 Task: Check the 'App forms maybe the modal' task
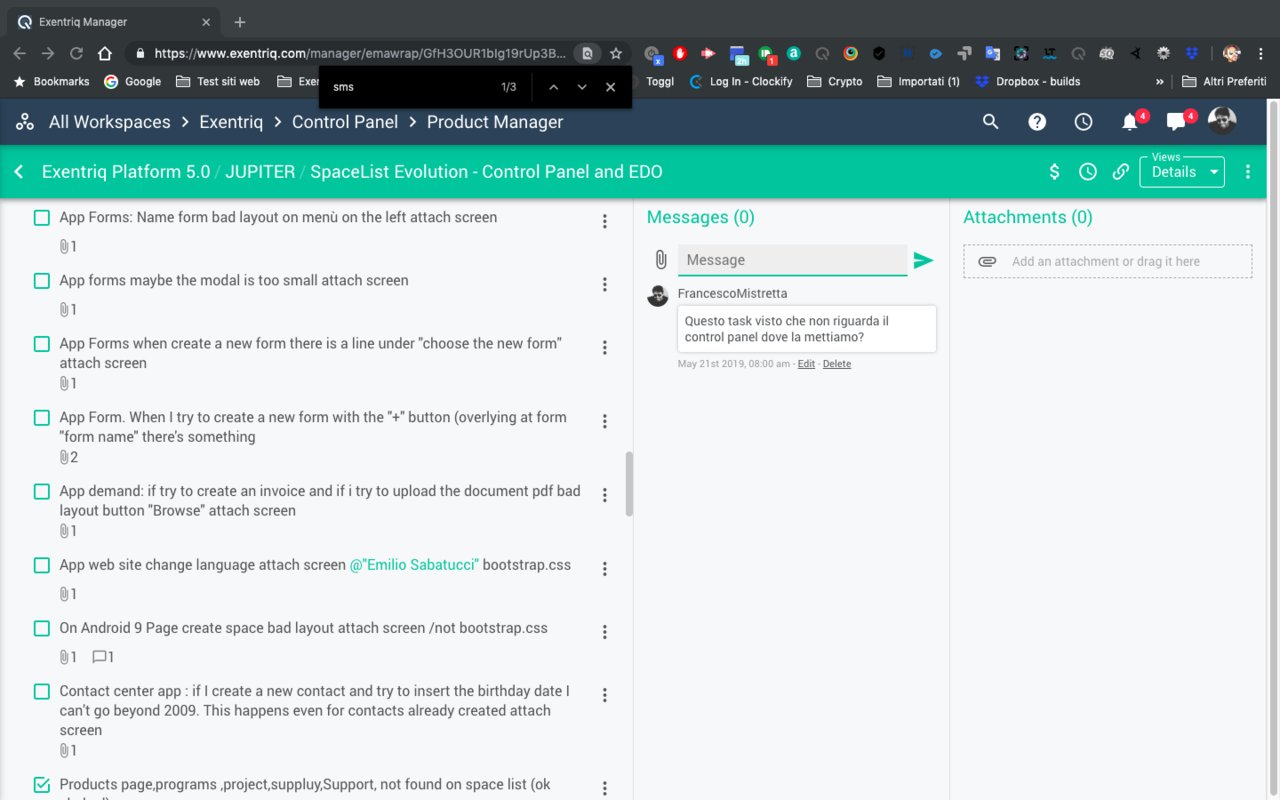[42, 281]
